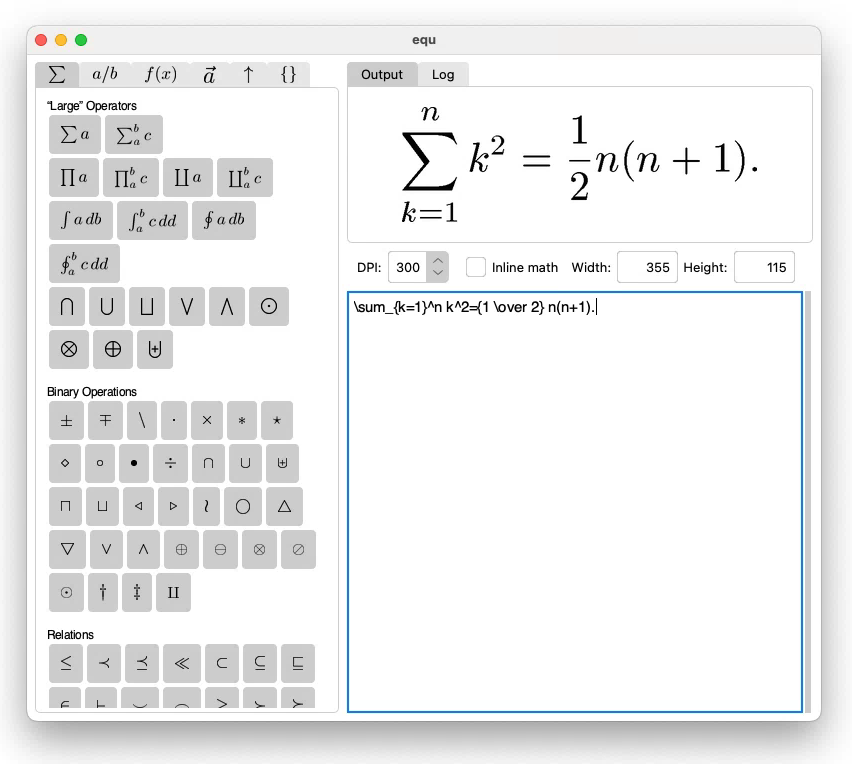Insert the centered dot operator
Image resolution: width=852 pixels, height=764 pixels.
coord(174,420)
